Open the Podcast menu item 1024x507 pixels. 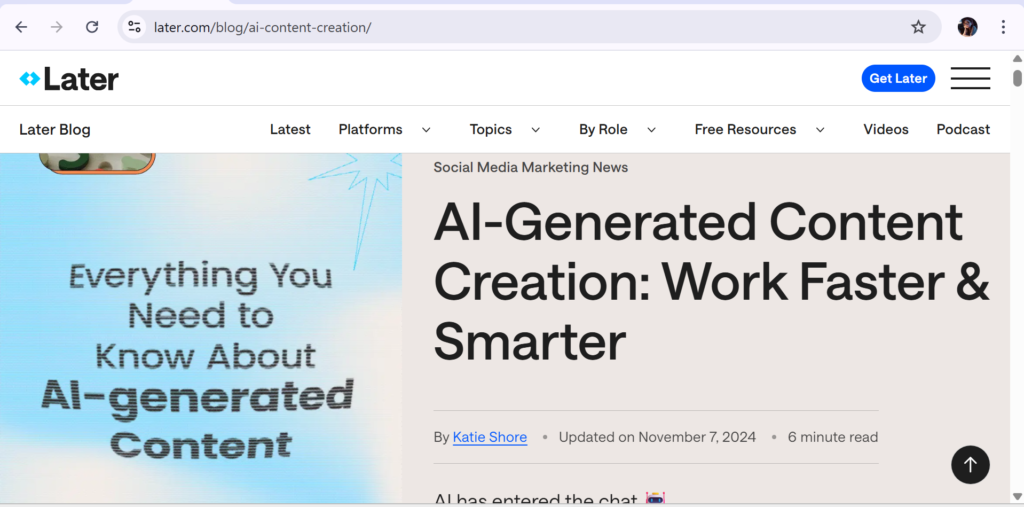click(963, 129)
